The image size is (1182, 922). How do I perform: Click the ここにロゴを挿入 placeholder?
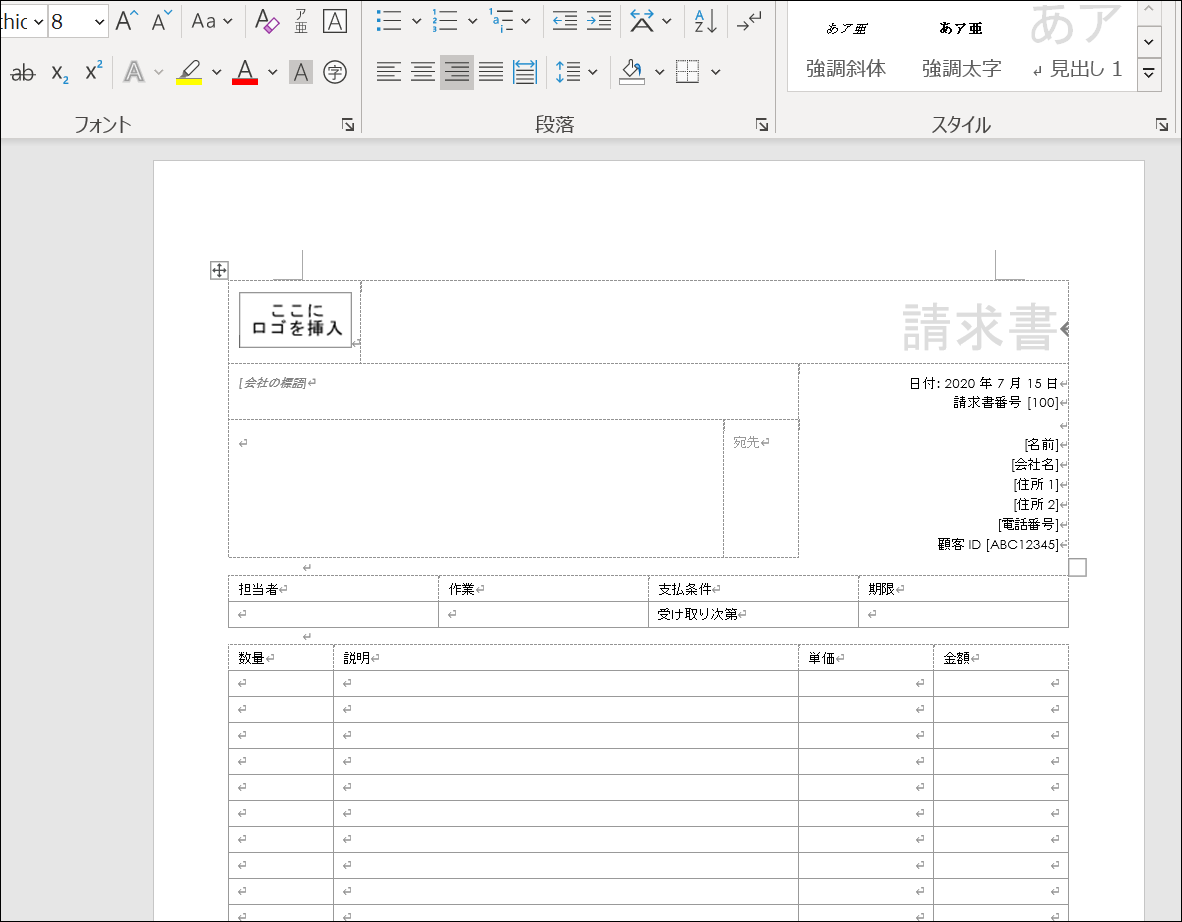click(x=295, y=321)
